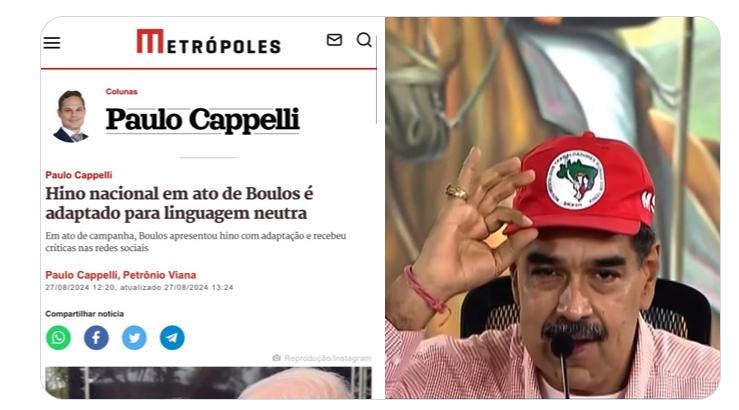The image size is (739, 410).
Task: Open search with magnifier icon
Action: 364,40
